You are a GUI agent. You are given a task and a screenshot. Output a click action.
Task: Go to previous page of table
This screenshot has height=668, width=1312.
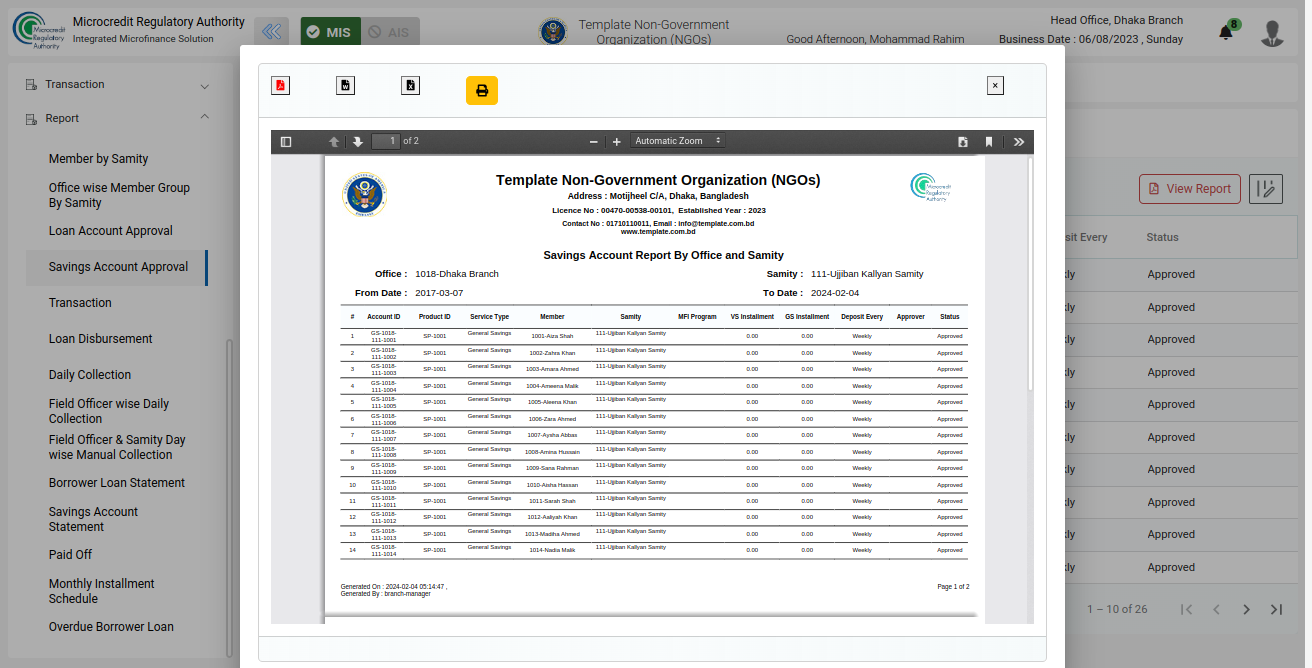(x=1216, y=609)
